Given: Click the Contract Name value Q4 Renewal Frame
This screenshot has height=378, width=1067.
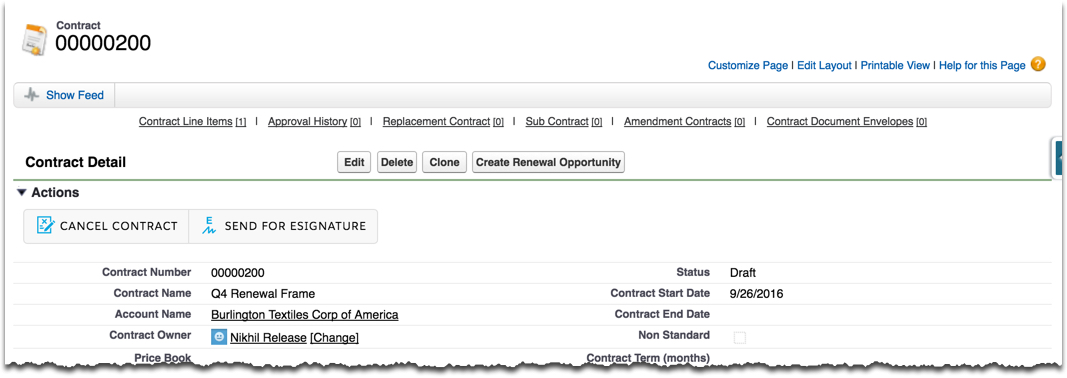Looking at the screenshot, I should point(263,294).
